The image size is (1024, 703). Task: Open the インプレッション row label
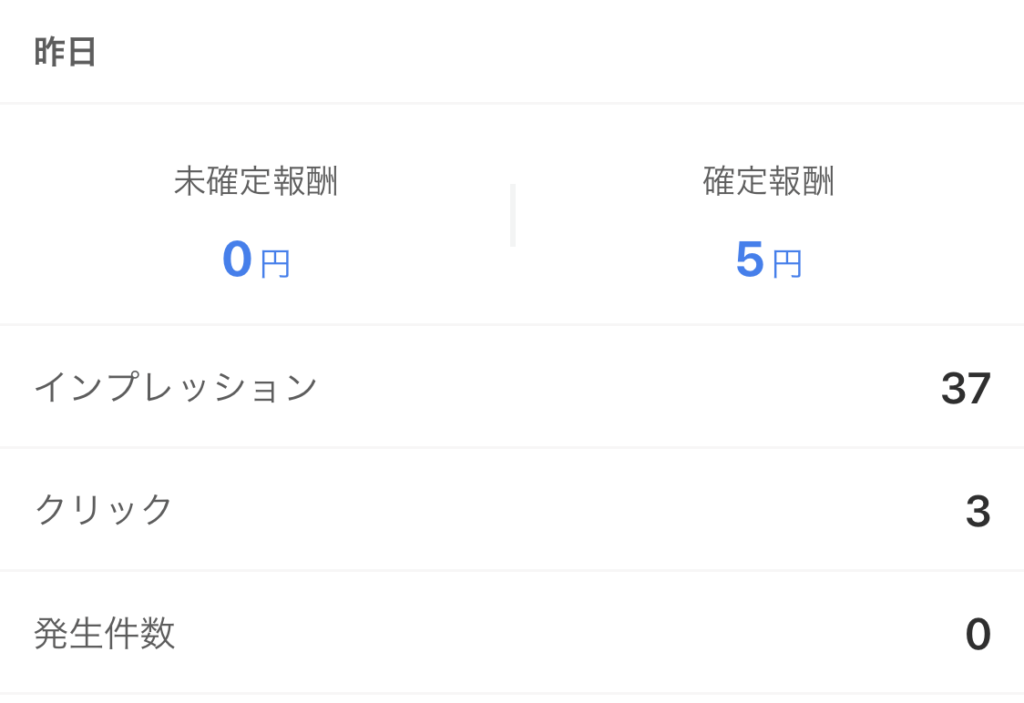point(176,387)
